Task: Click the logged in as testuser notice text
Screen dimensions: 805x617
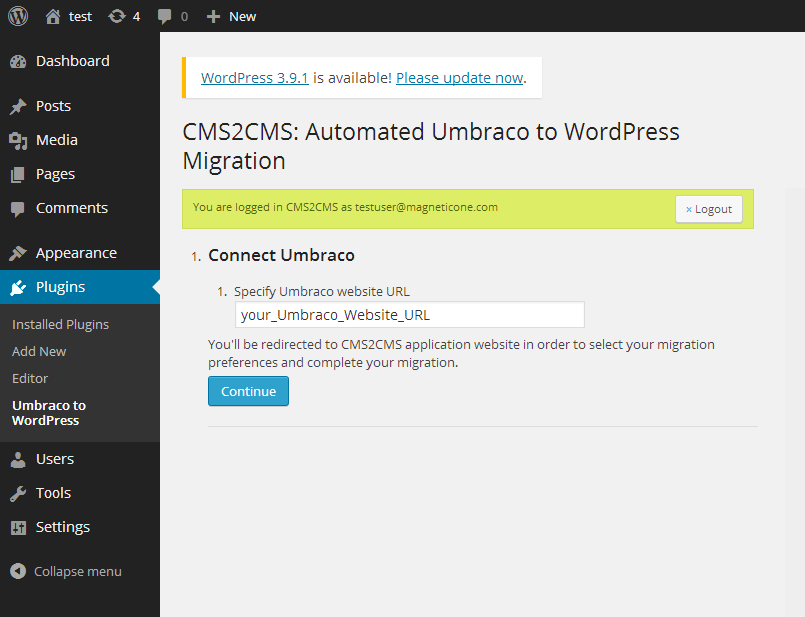Action: point(345,207)
